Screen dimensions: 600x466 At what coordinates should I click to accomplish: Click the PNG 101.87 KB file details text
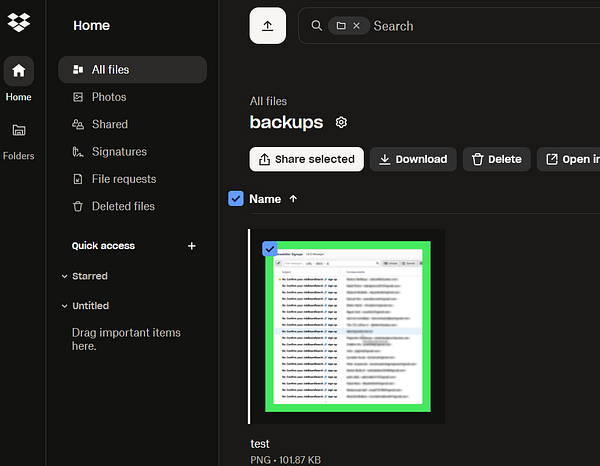(285, 460)
